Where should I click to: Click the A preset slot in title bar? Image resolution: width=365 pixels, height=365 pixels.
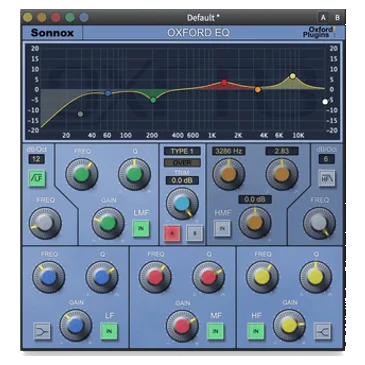pyautogui.click(x=323, y=18)
